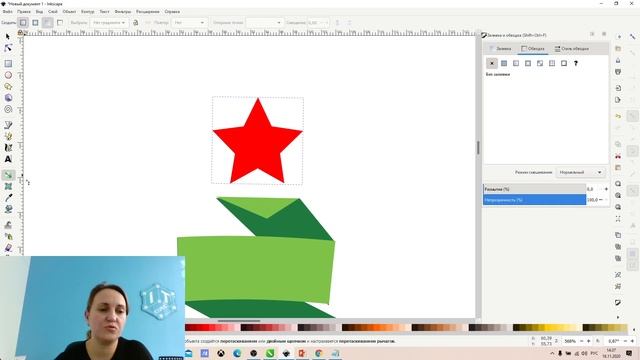Open the blend mode dropdown

click(580, 173)
